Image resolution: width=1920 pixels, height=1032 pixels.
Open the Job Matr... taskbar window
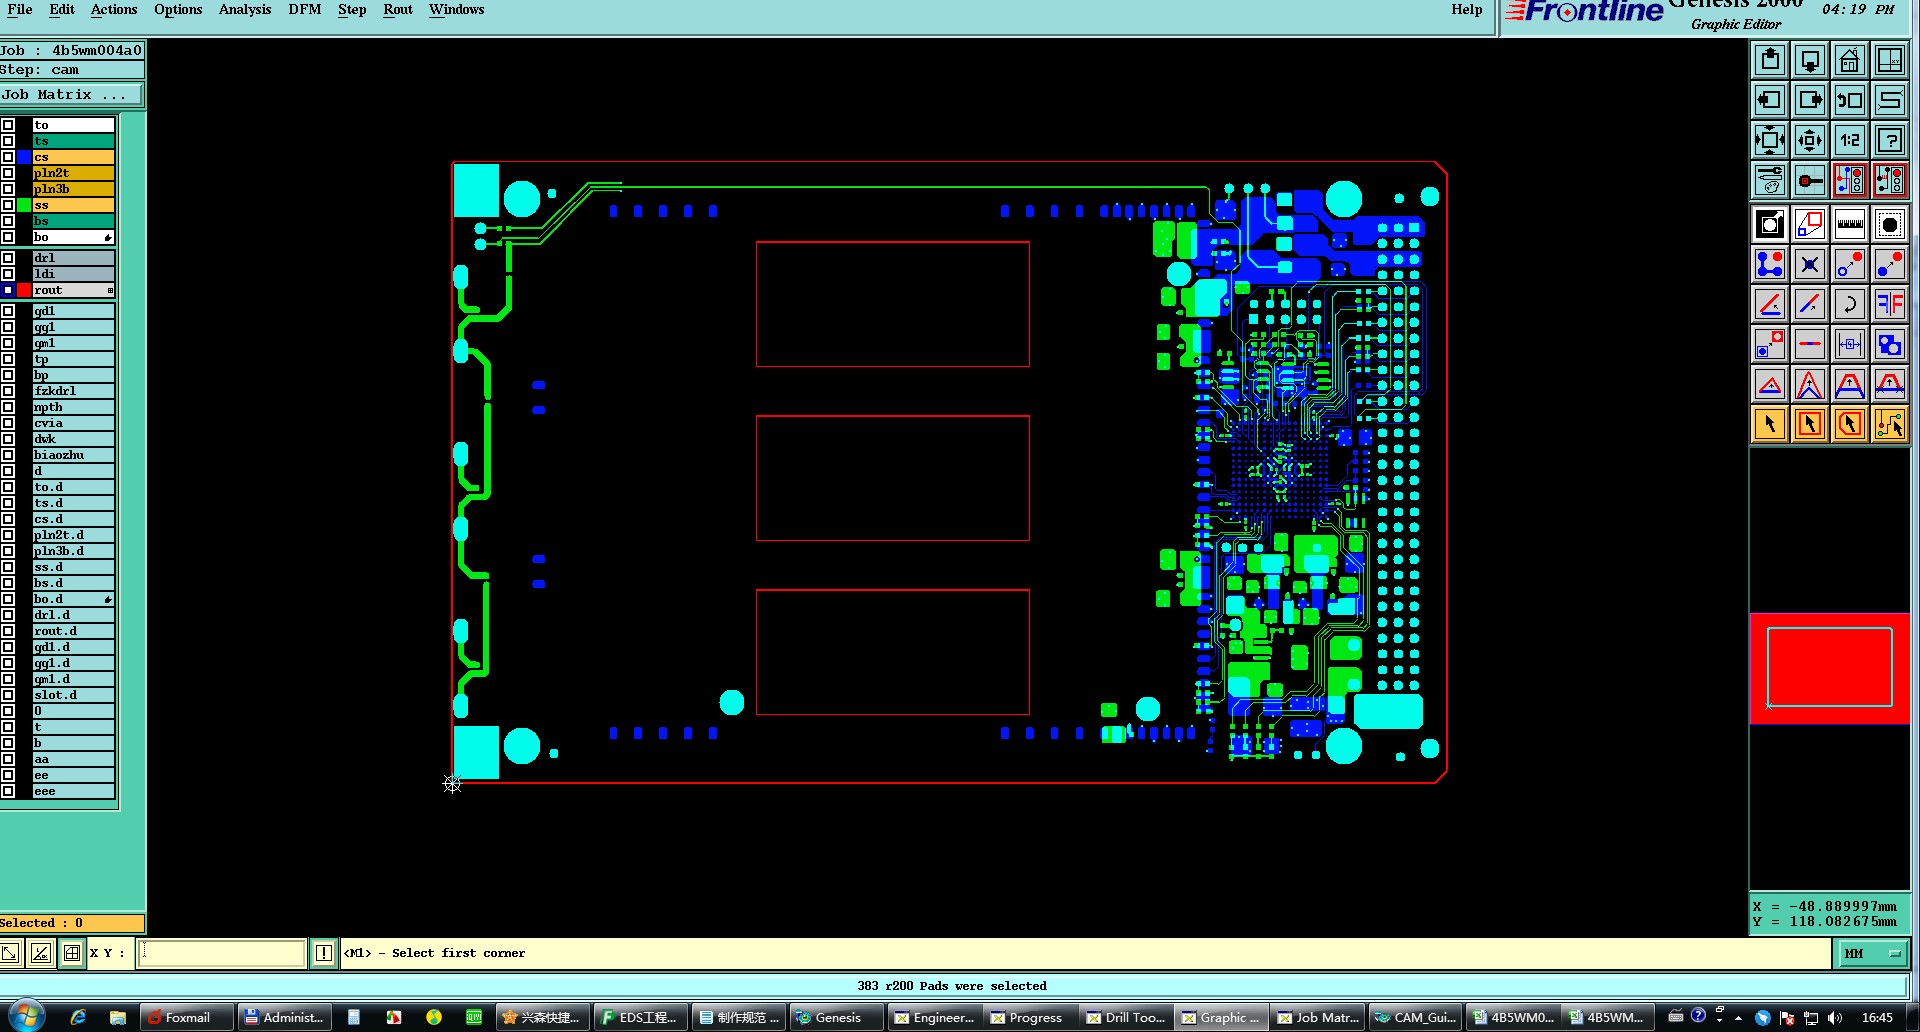coord(1317,1017)
